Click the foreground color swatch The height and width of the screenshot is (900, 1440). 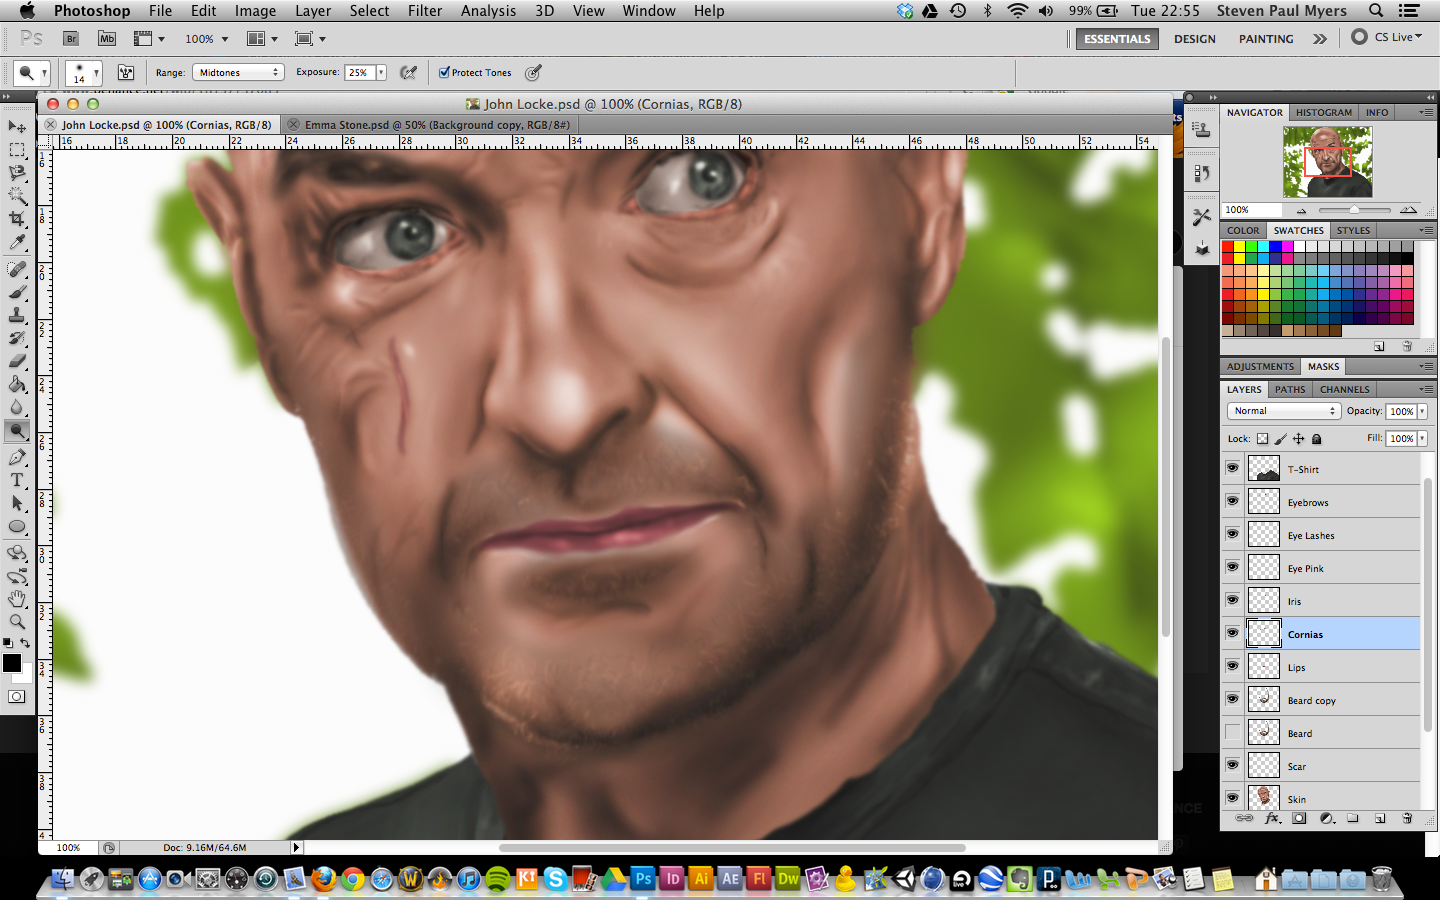pos(12,663)
